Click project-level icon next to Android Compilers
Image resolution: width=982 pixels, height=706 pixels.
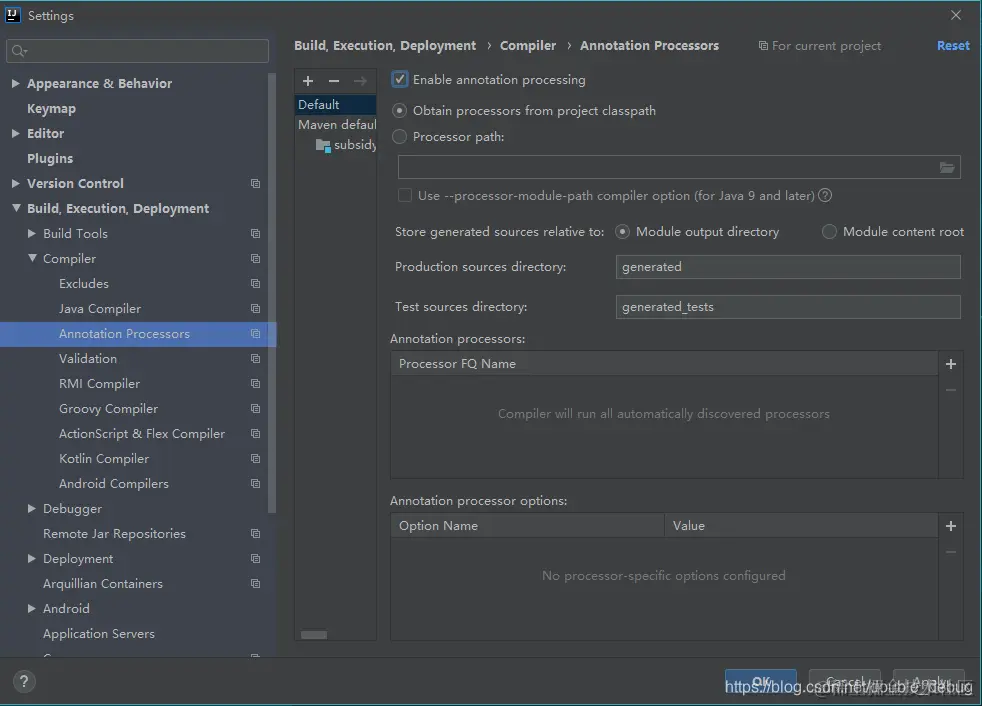coord(256,484)
